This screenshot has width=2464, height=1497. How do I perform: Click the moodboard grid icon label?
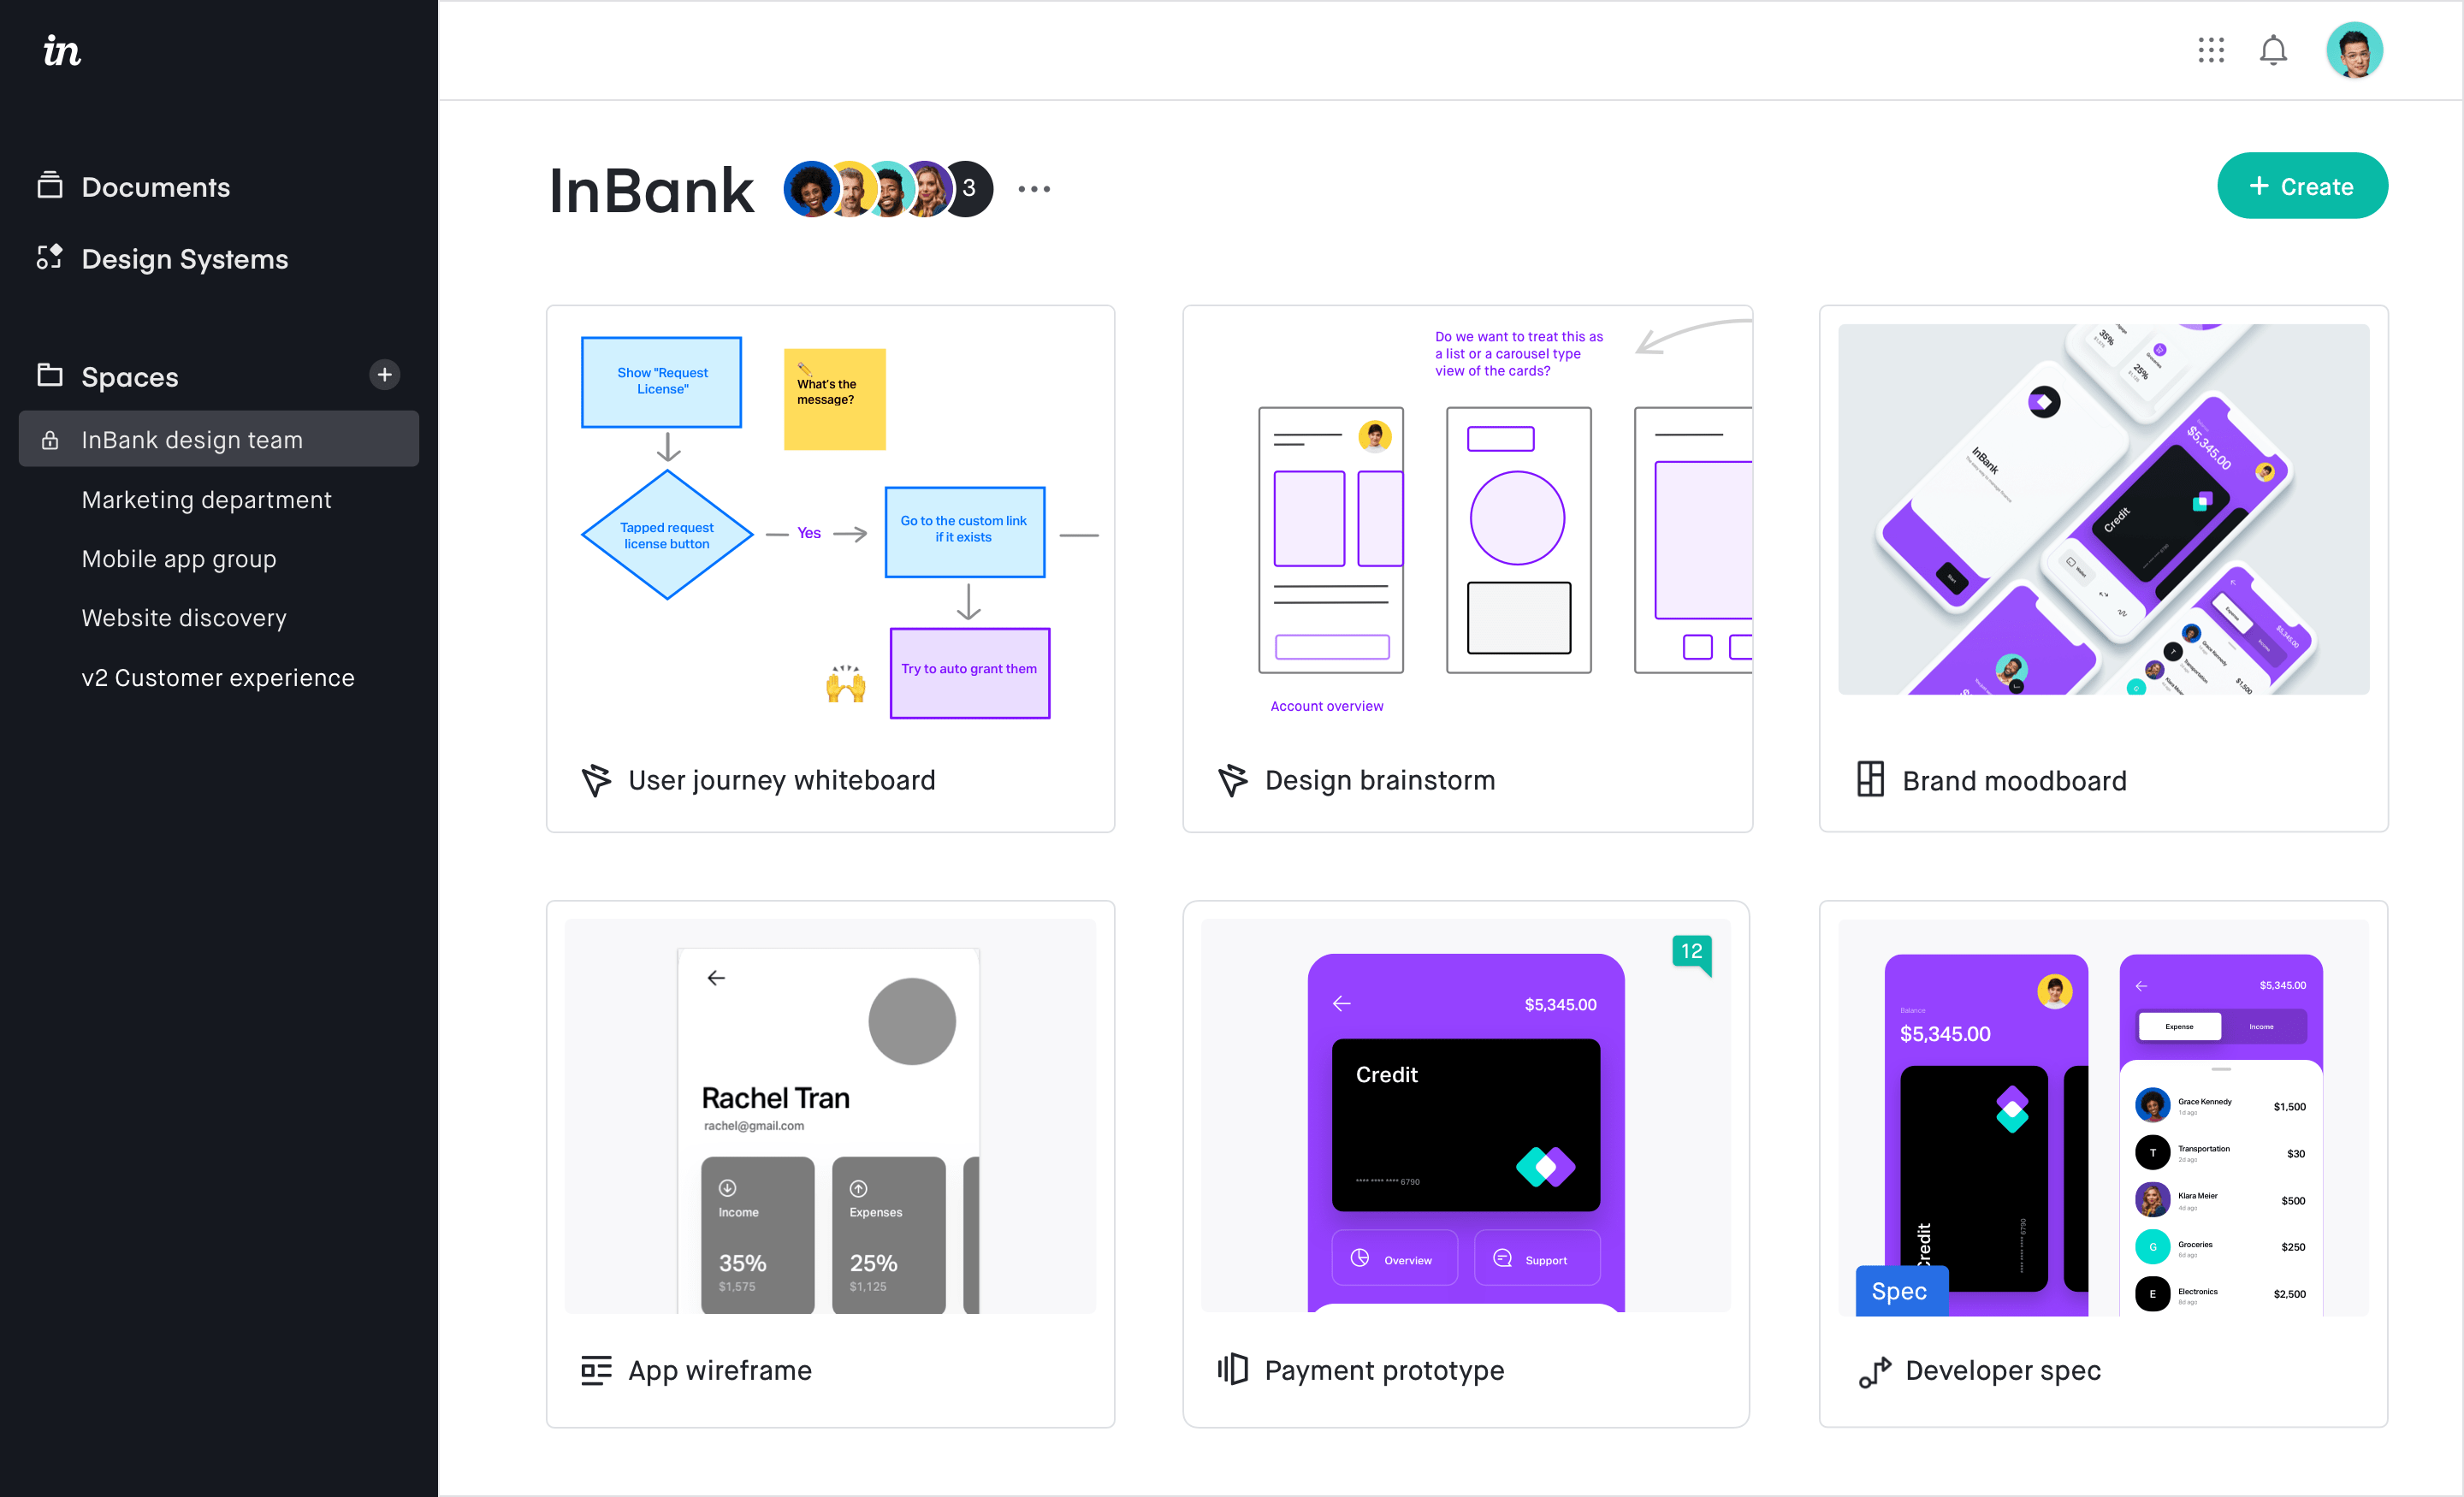[1869, 778]
